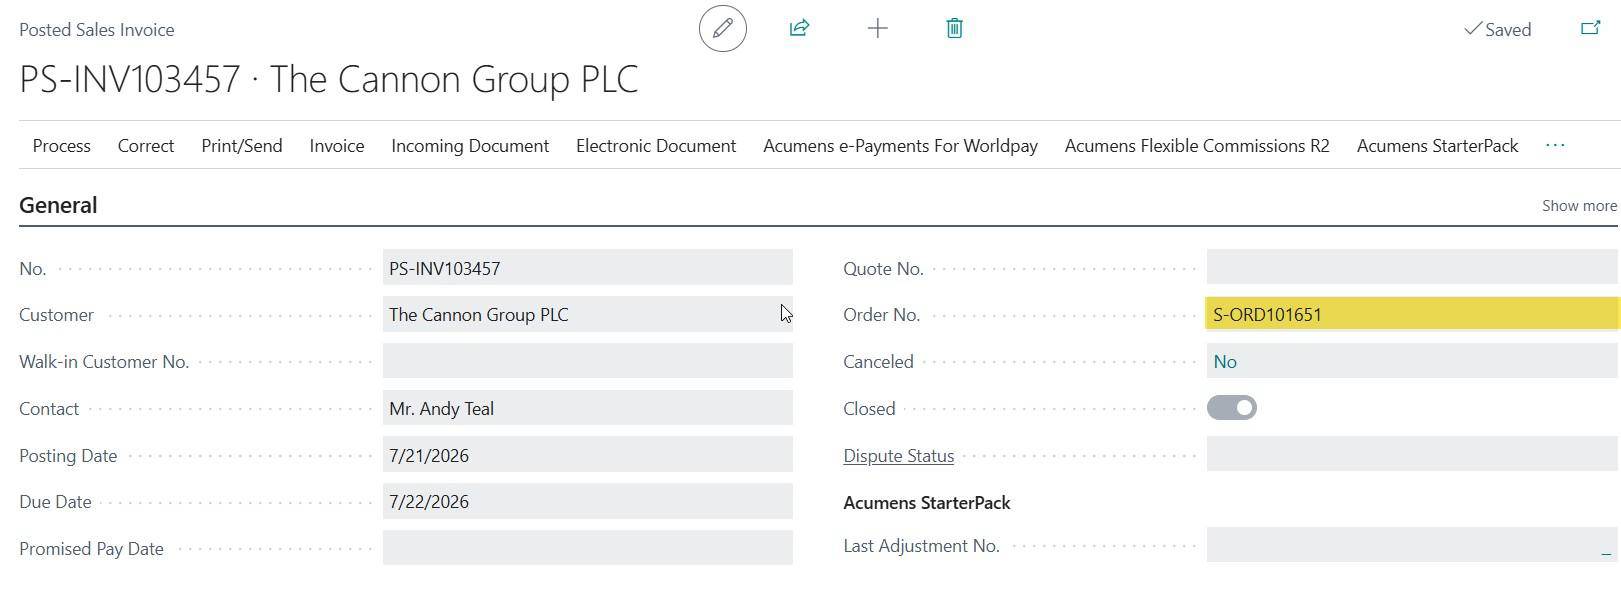Select the No. field PS-INV103457
This screenshot has height=613, width=1621.
coord(587,268)
